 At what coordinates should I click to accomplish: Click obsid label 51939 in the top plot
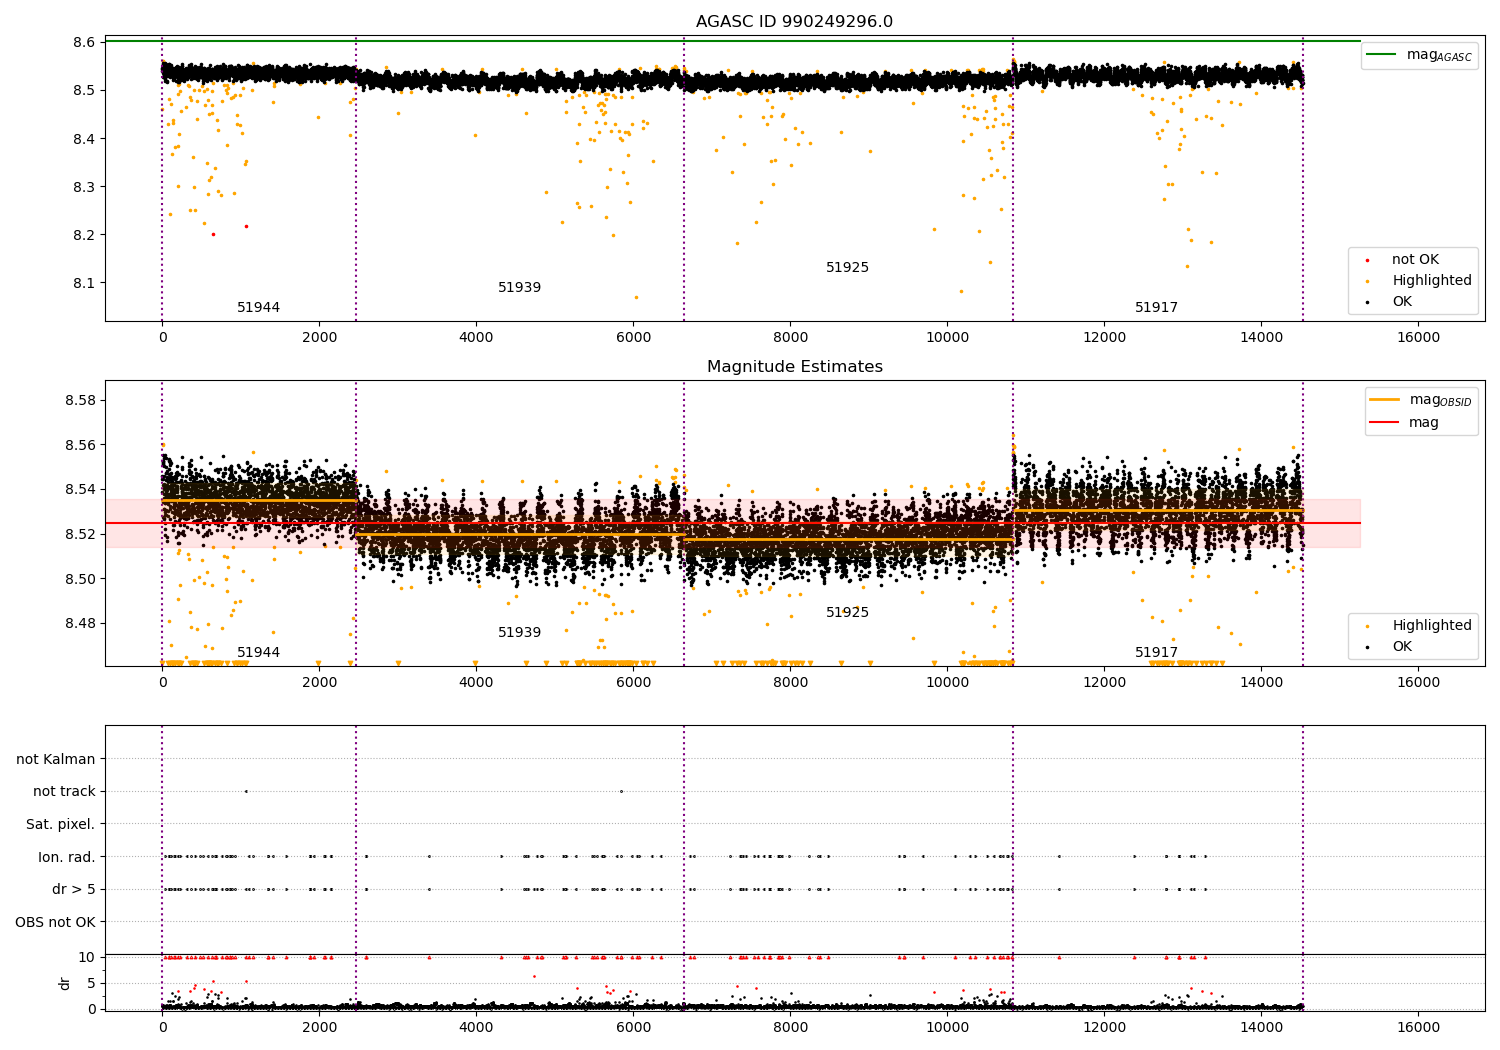point(519,288)
